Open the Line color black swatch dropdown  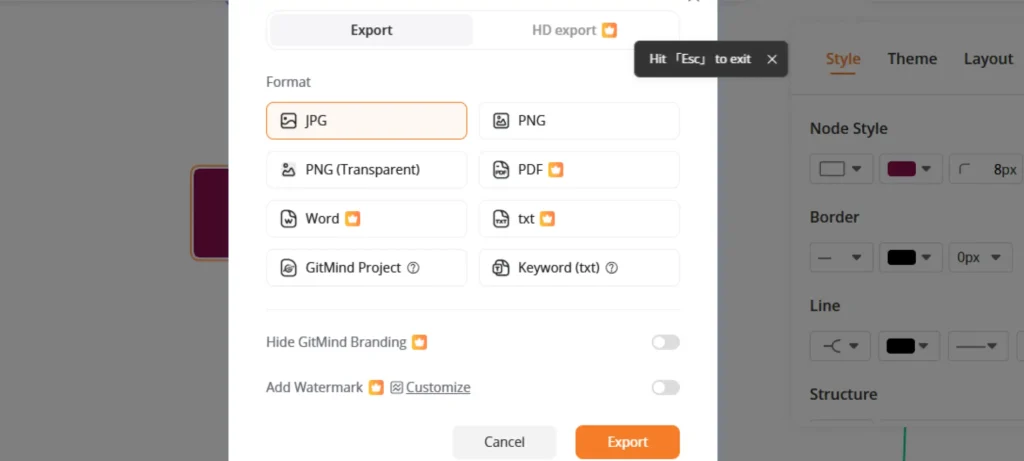click(909, 346)
